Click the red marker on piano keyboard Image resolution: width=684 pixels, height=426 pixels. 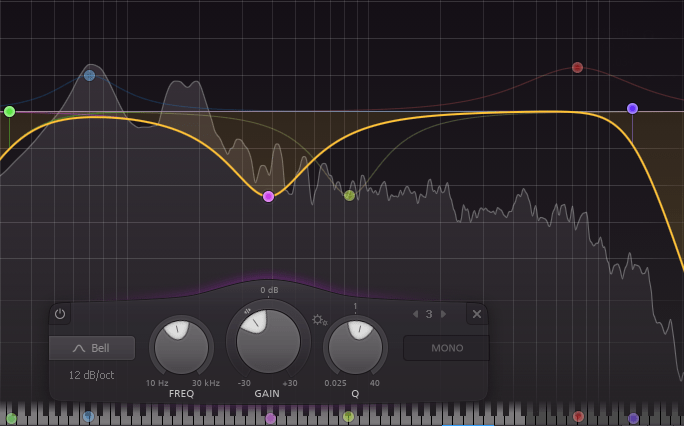click(578, 416)
